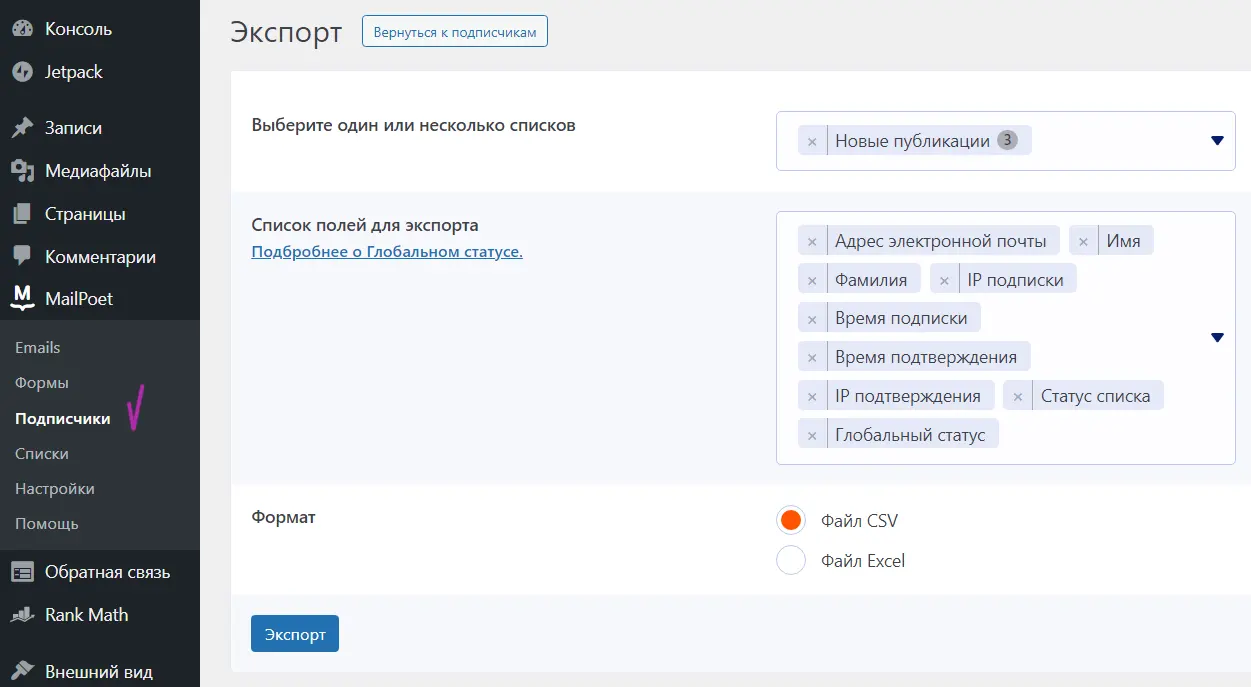Open the Комментарии menu item
The height and width of the screenshot is (687, 1251).
click(100, 257)
